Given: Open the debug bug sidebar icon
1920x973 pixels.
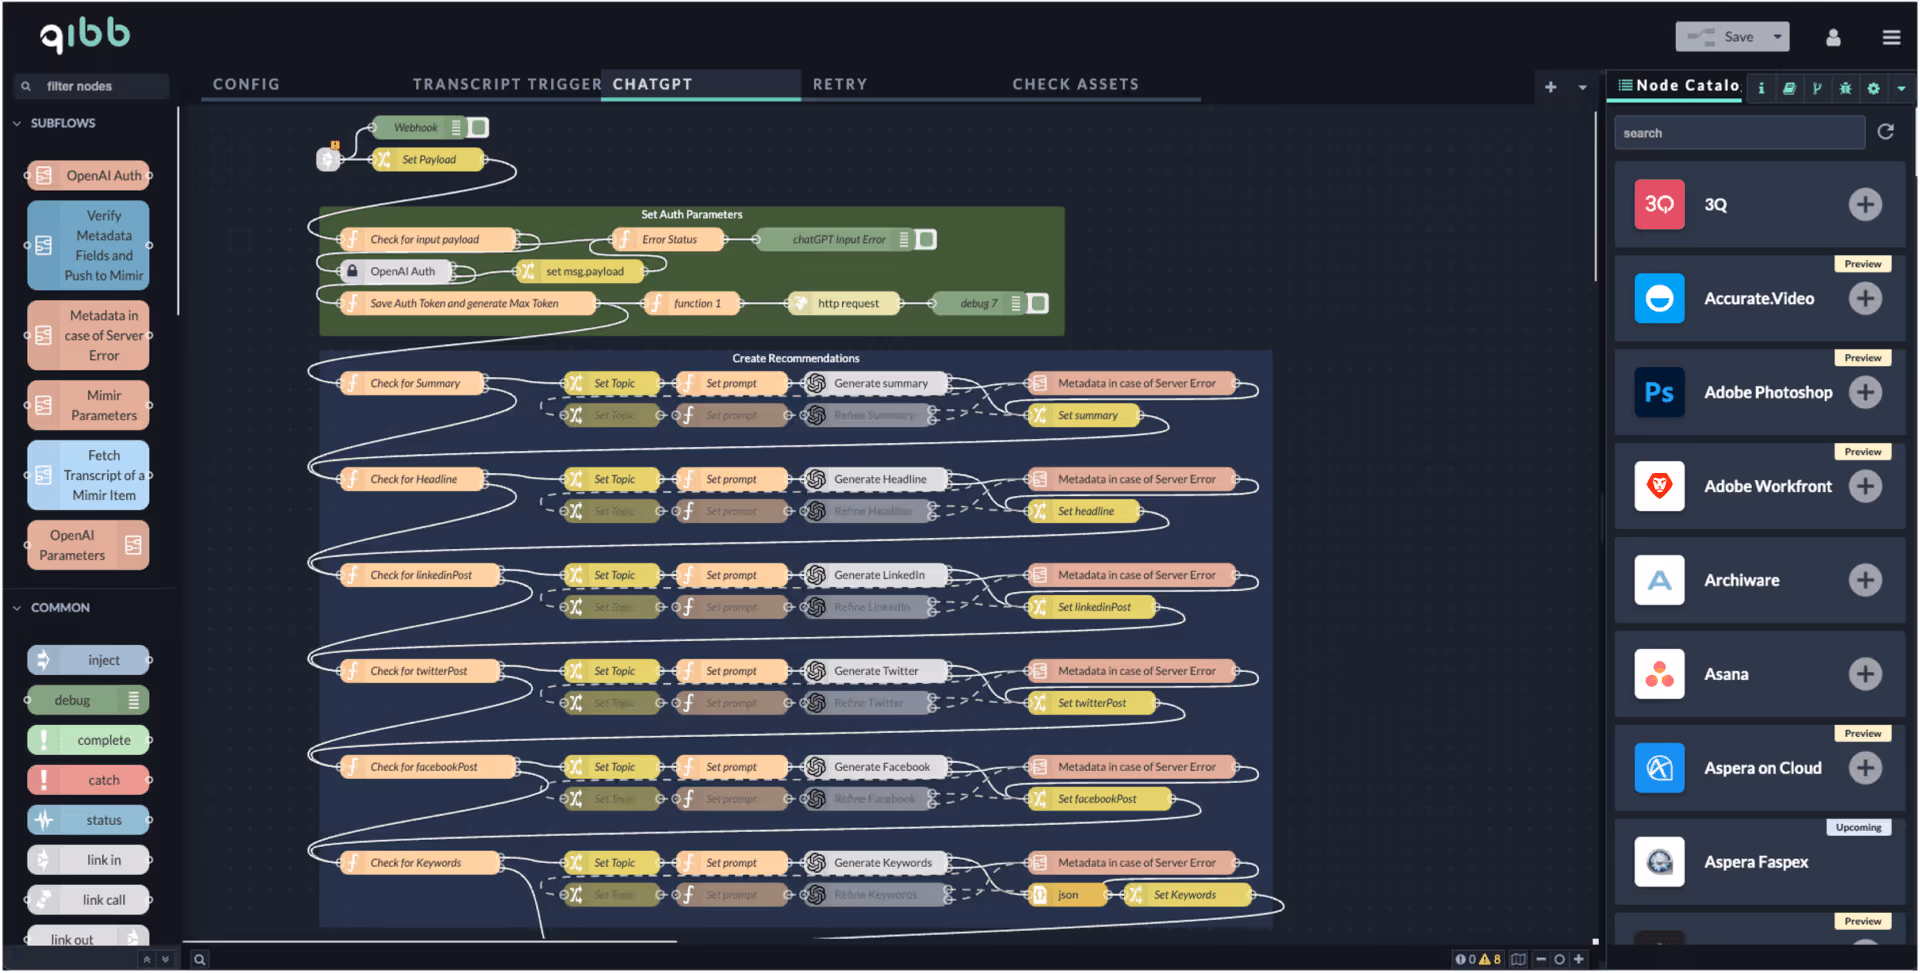Looking at the screenshot, I should pyautogui.click(x=1845, y=88).
